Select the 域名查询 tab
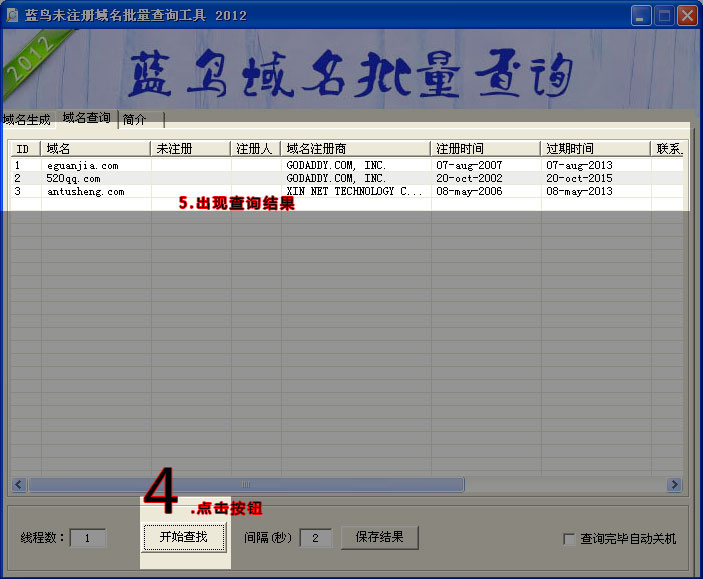This screenshot has width=703, height=579. (x=86, y=118)
